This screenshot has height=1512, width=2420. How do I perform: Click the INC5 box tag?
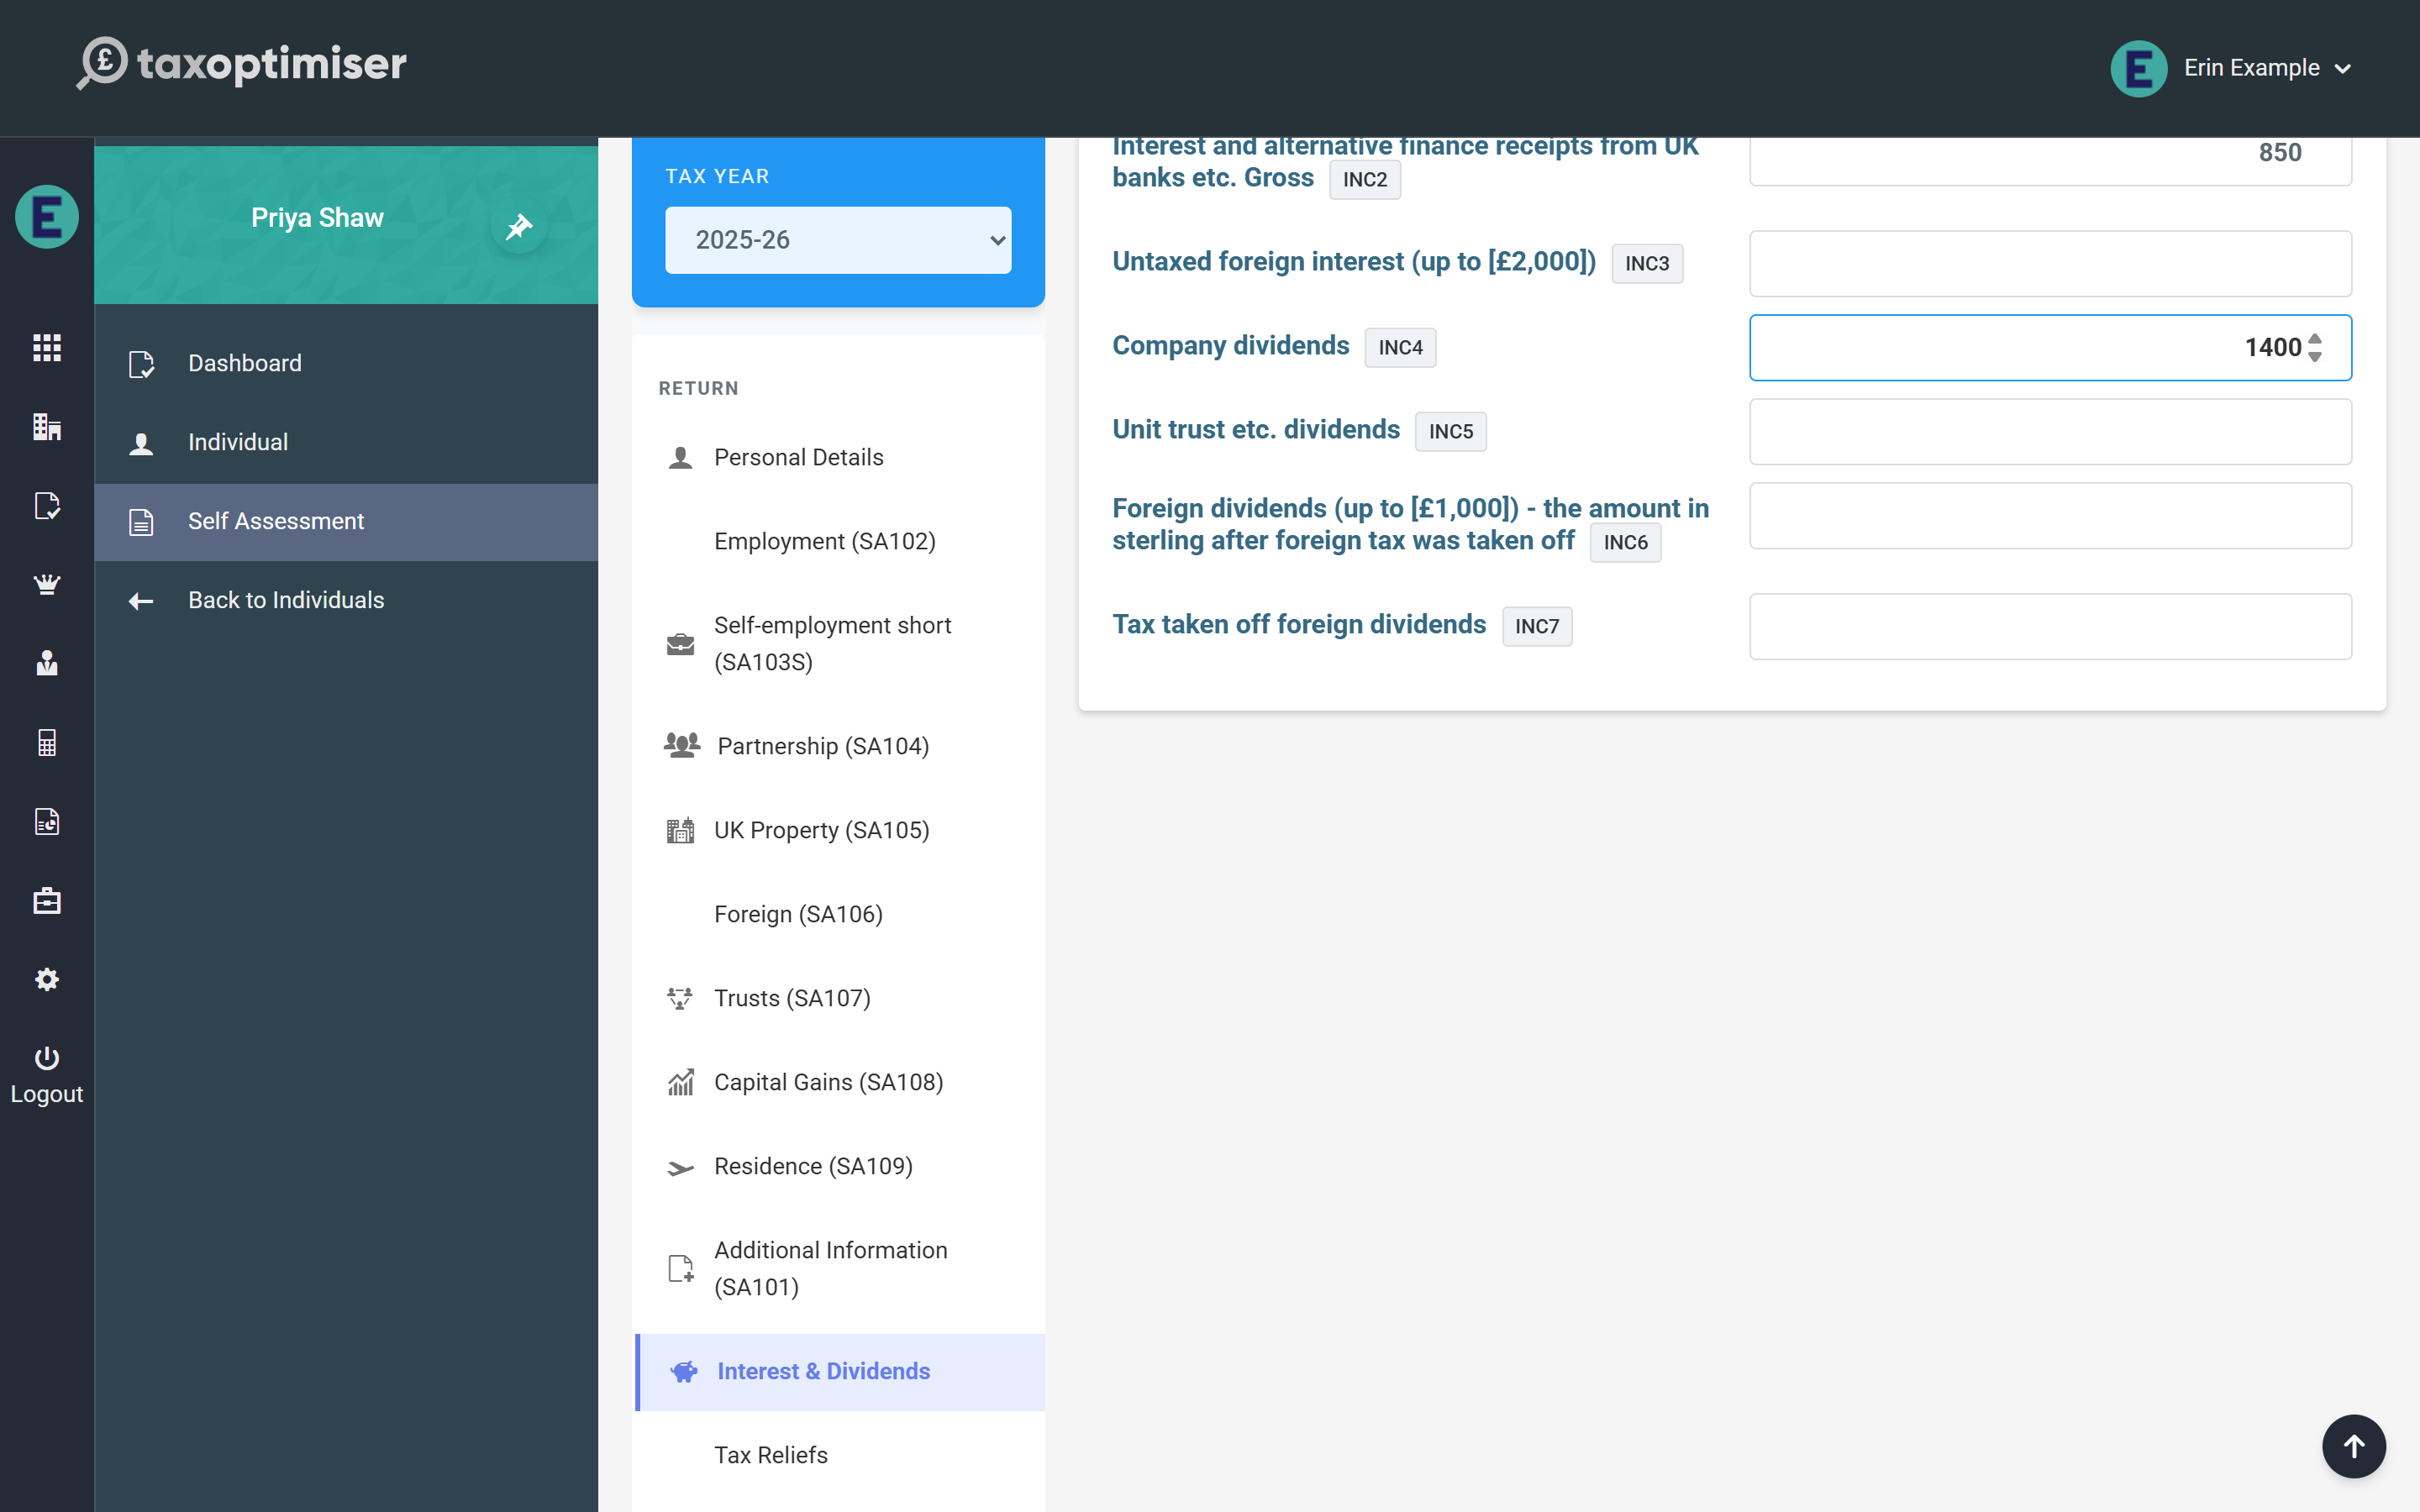point(1450,432)
